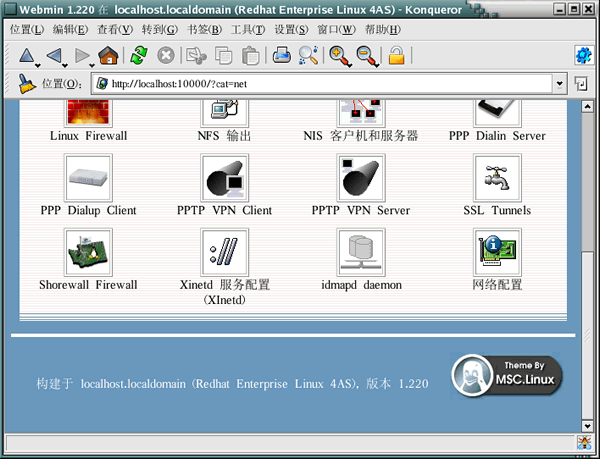The image size is (600, 459).
Task: Zoom out with minus magnifier
Action: (366, 56)
